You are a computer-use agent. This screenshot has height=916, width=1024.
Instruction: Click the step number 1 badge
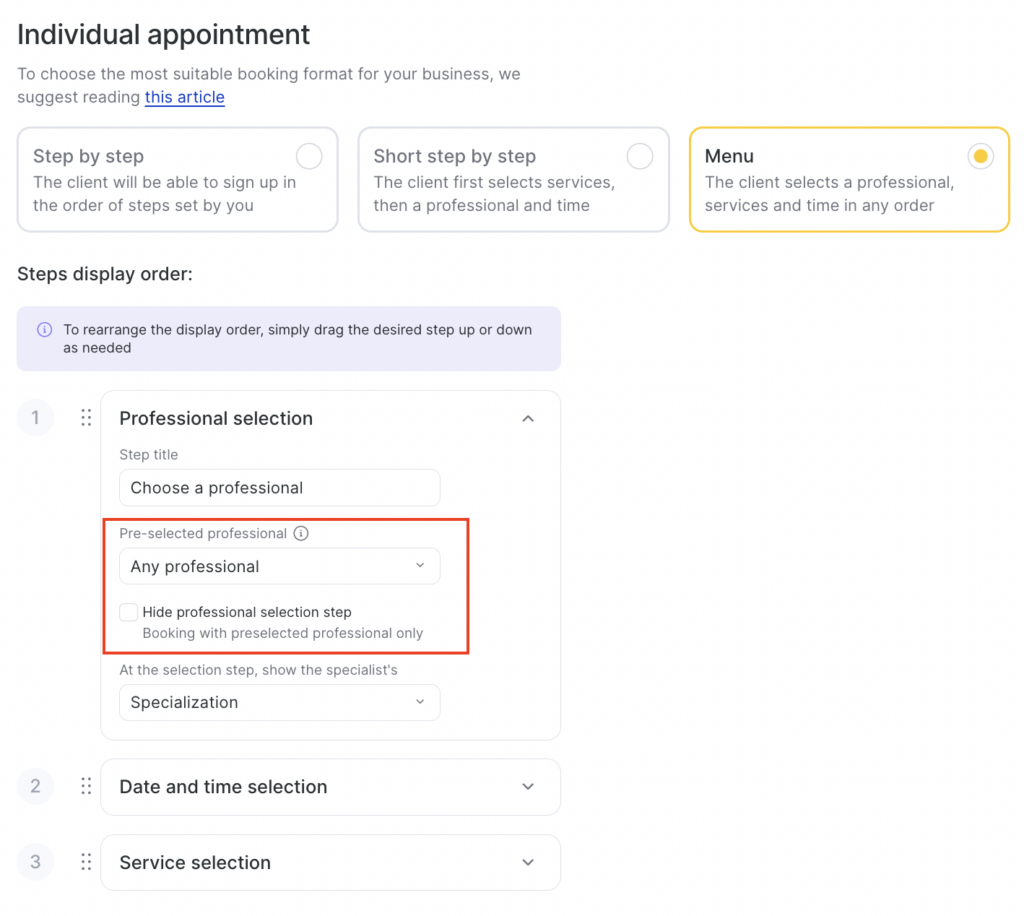tap(35, 418)
